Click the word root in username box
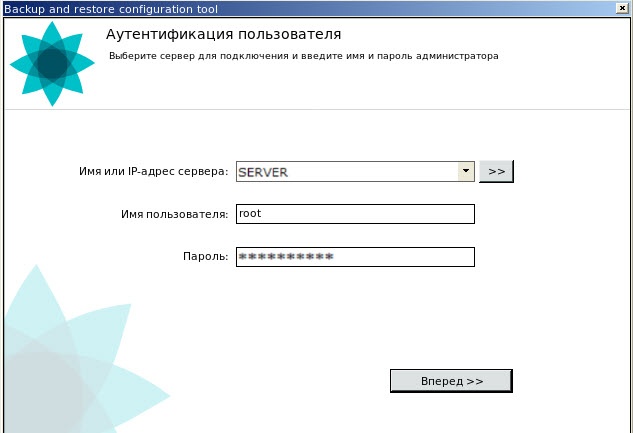Image resolution: width=633 pixels, height=433 pixels. (249, 214)
